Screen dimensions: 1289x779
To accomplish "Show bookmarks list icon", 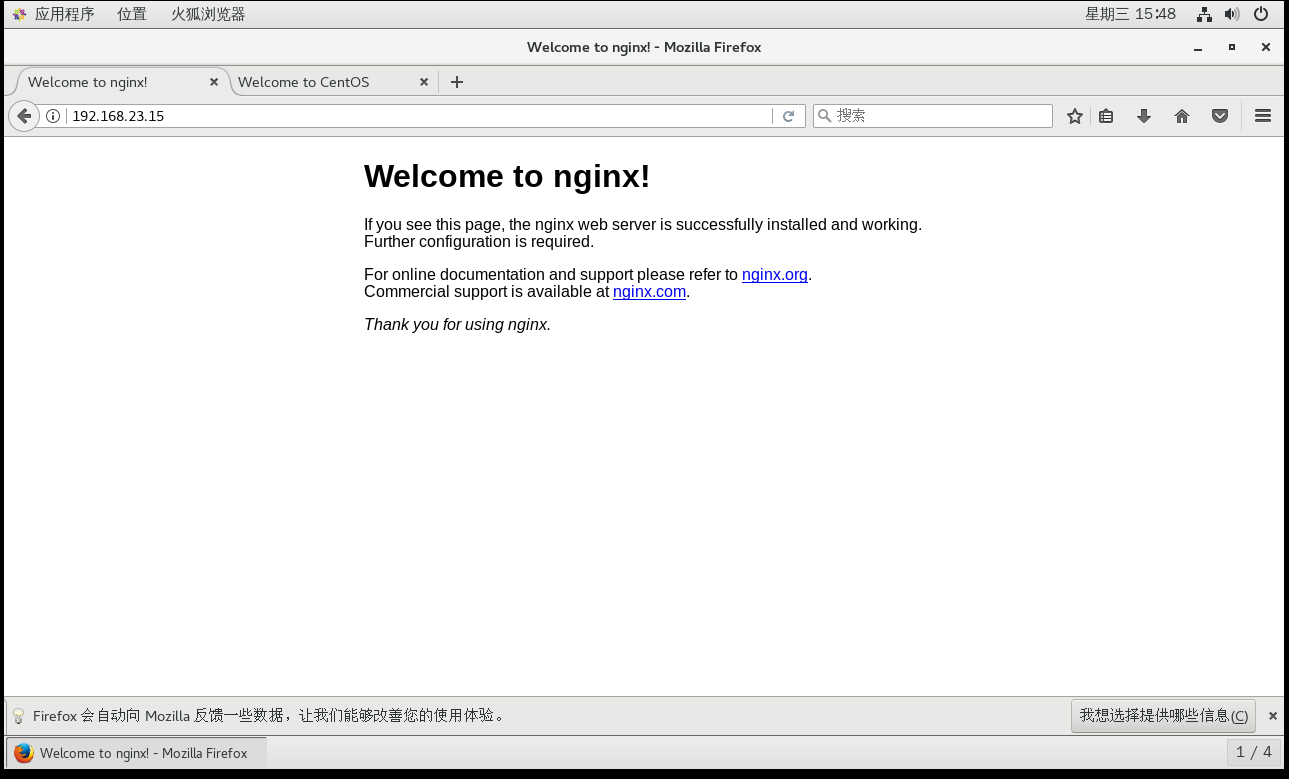I will (1106, 116).
